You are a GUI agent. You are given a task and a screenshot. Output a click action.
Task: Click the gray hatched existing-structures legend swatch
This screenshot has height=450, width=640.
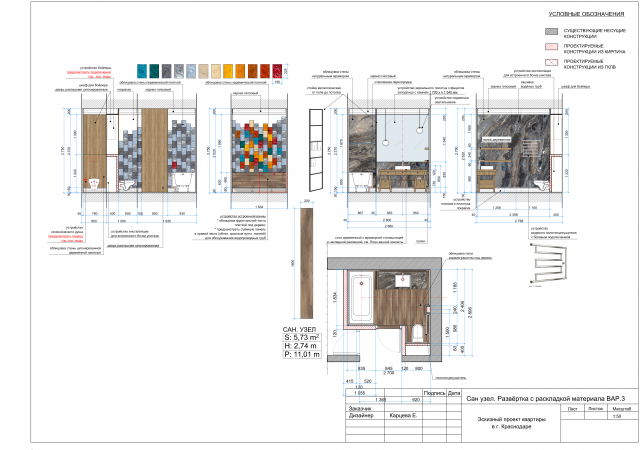click(551, 31)
